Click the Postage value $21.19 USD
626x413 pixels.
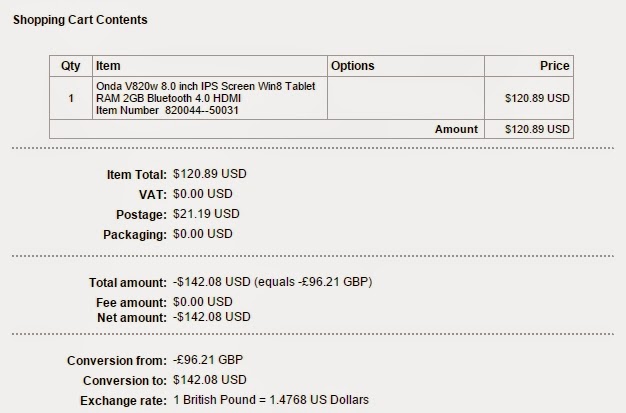(206, 214)
